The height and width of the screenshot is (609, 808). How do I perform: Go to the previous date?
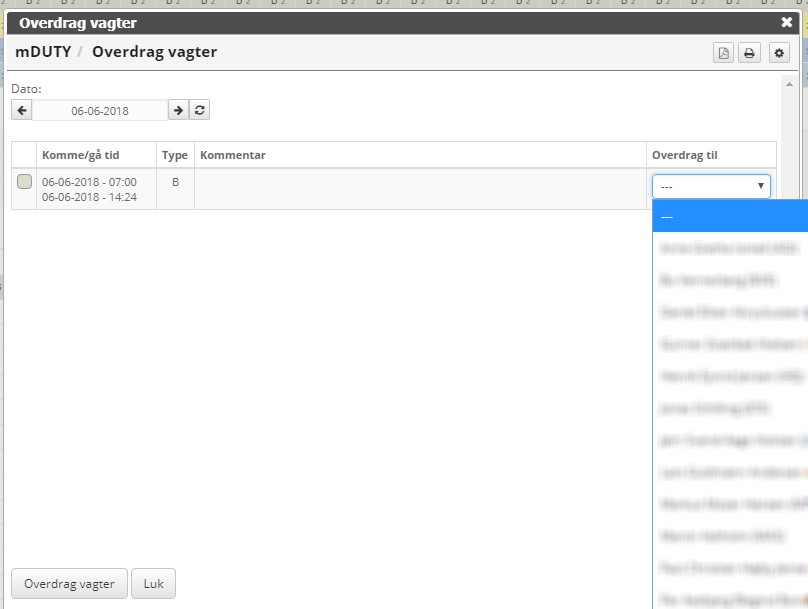click(22, 110)
